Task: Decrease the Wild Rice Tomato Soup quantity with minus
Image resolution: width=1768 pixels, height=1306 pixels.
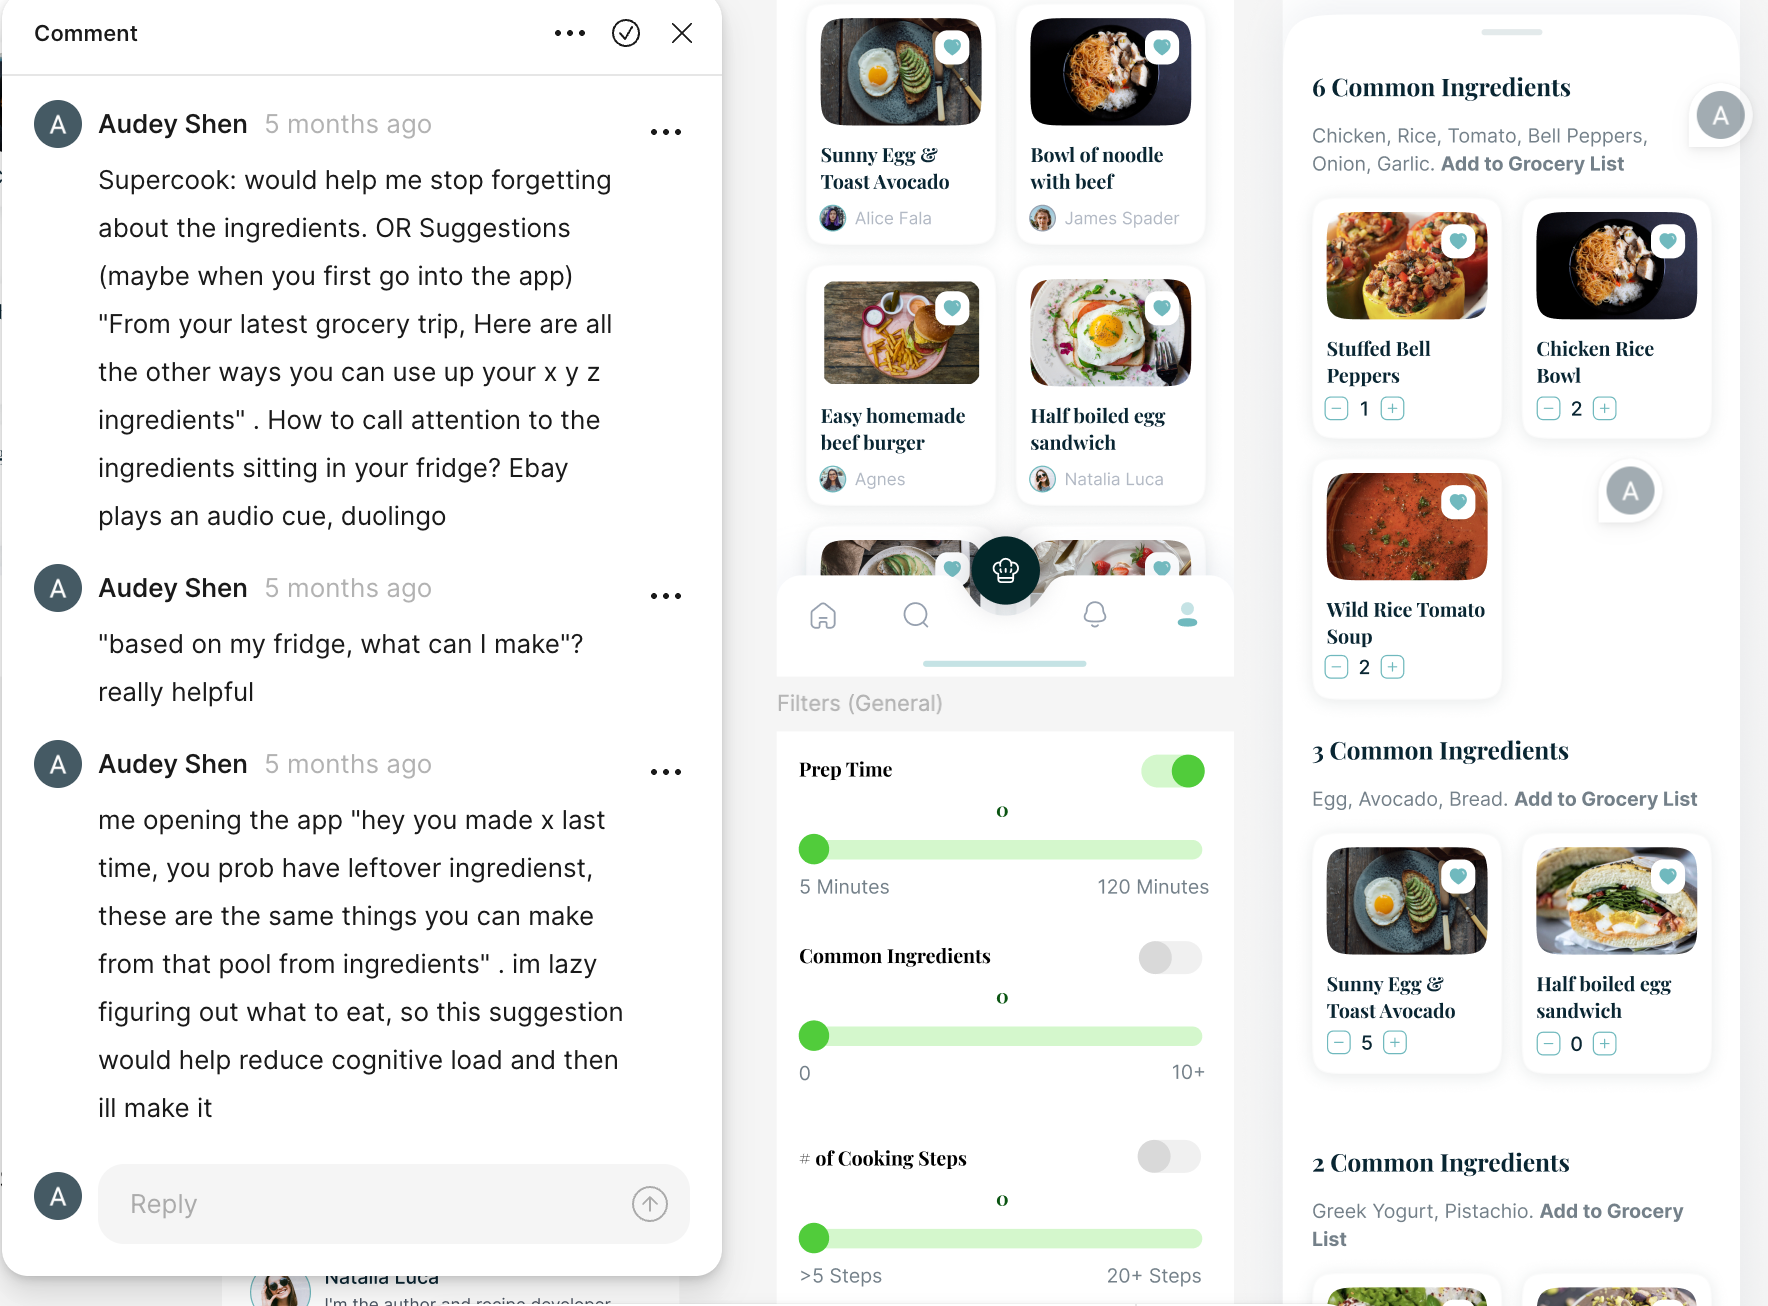Action: [1336, 667]
